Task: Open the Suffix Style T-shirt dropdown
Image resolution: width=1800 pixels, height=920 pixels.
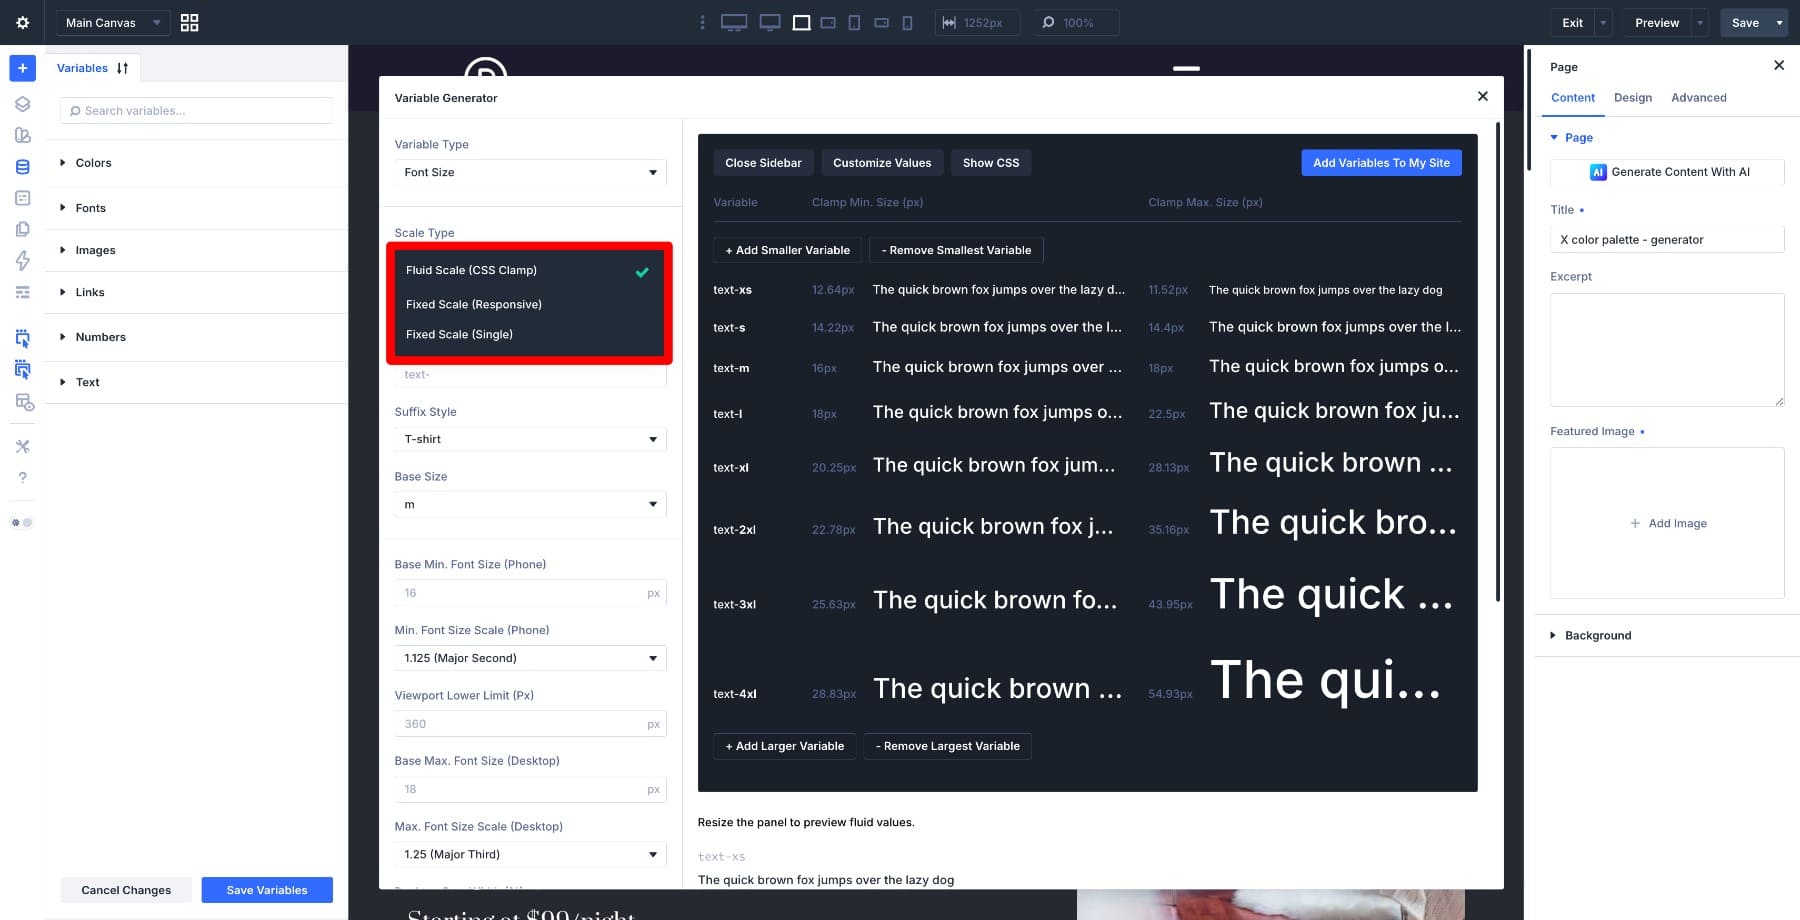Action: pyautogui.click(x=530, y=439)
